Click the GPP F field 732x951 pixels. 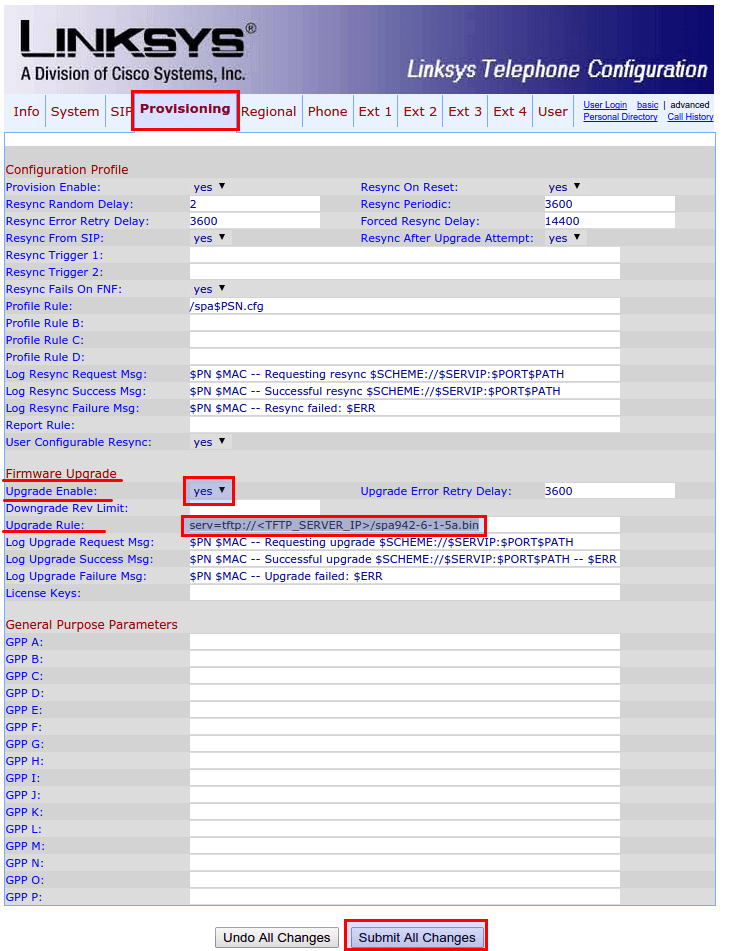tap(405, 727)
